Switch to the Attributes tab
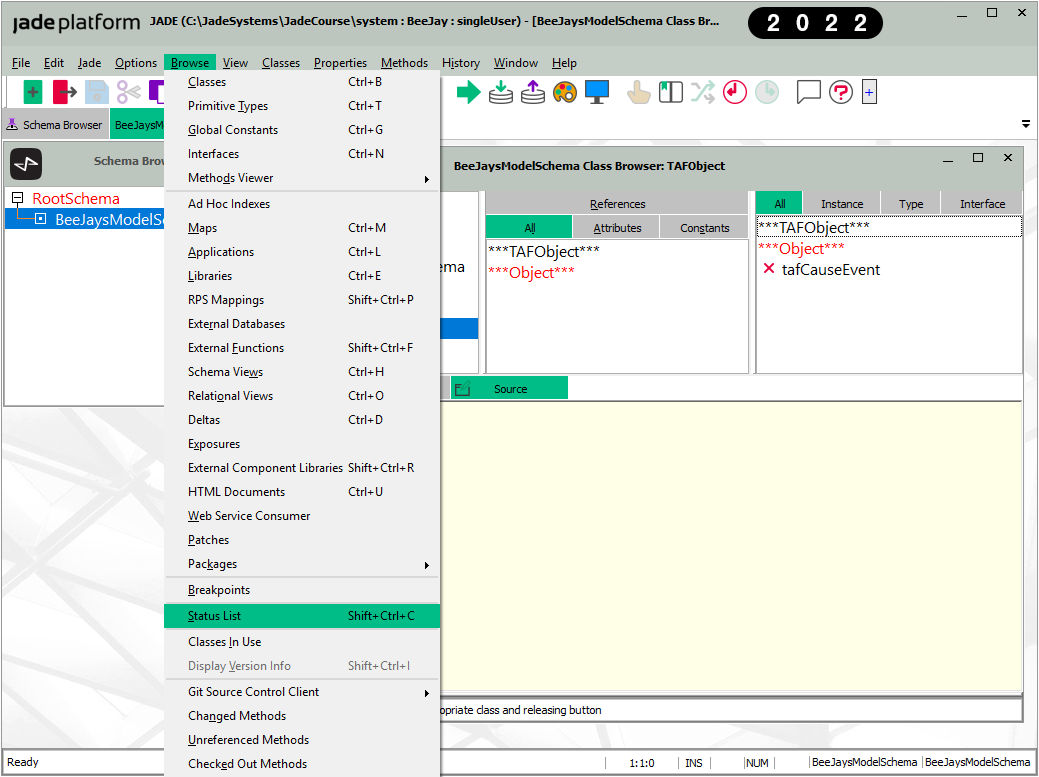This screenshot has width=1039, height=777. click(x=617, y=228)
